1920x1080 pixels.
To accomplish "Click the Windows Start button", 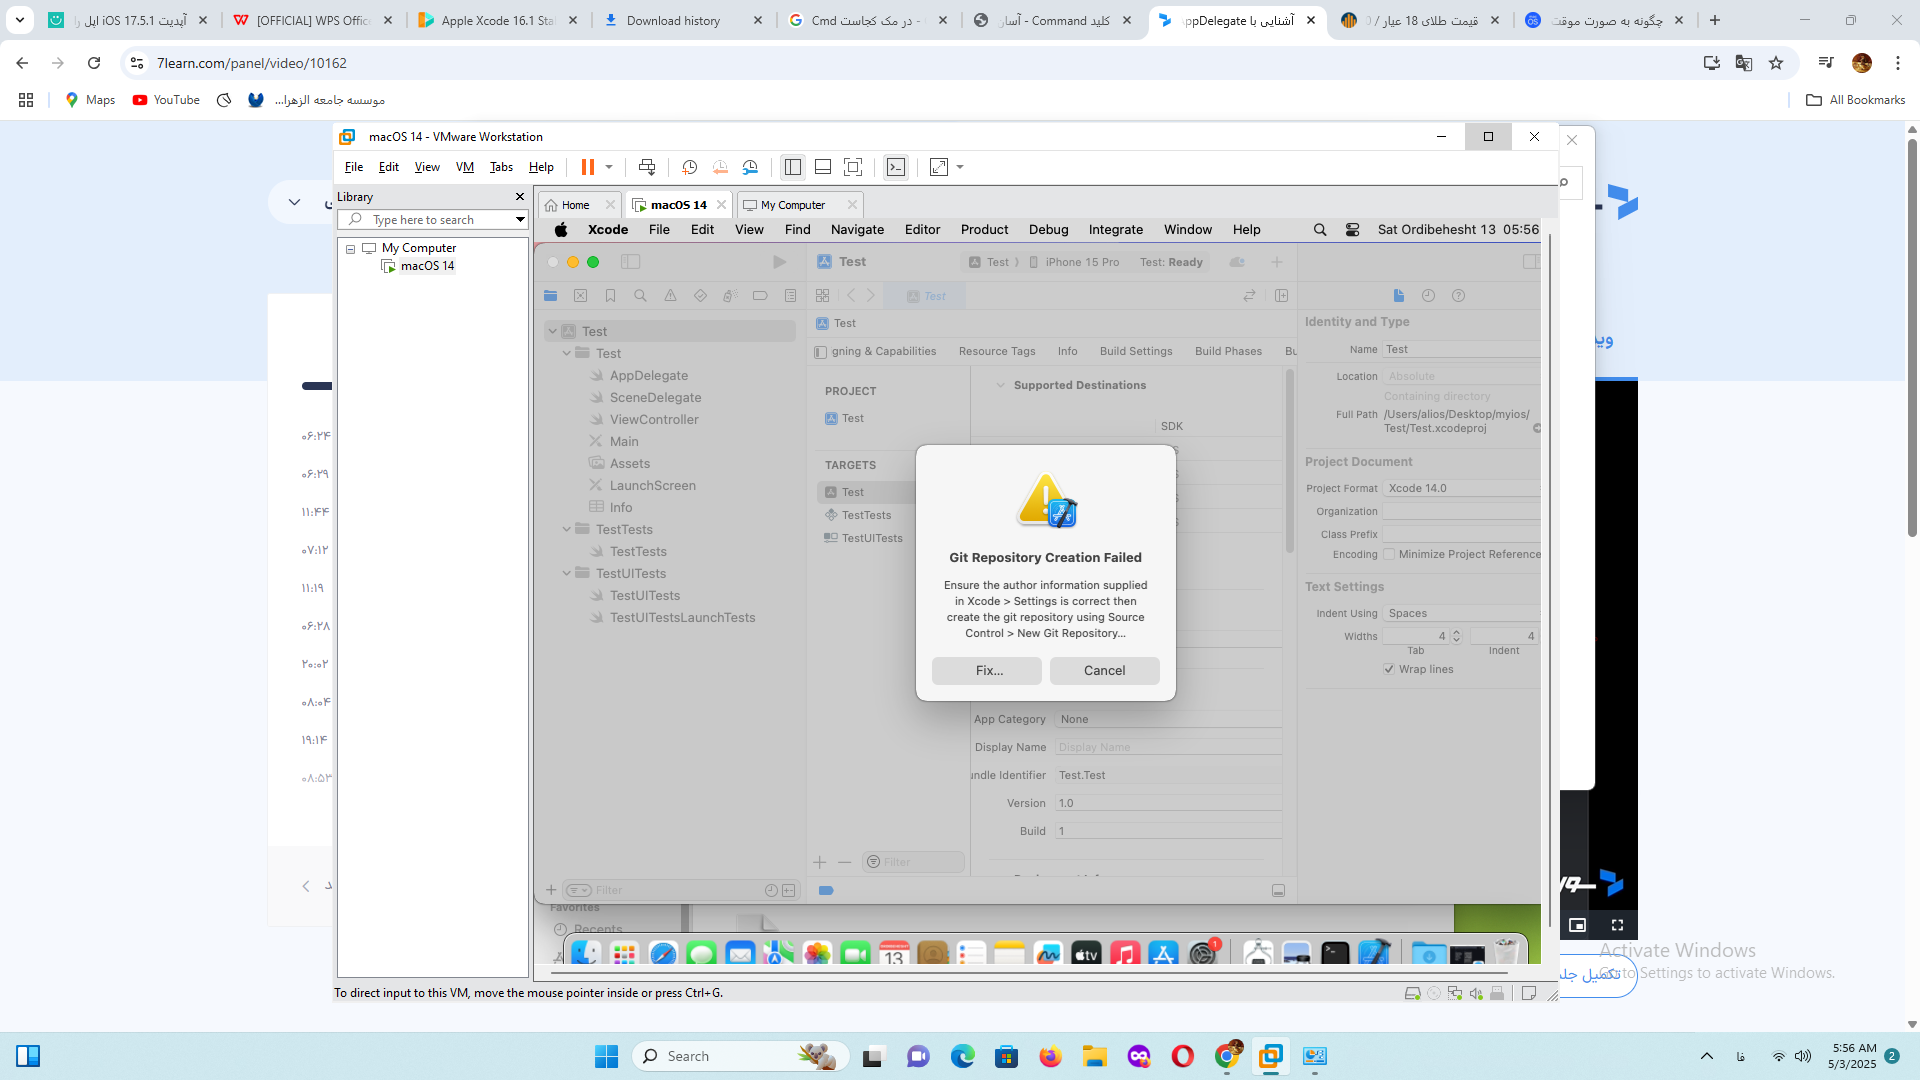I will click(x=606, y=1056).
